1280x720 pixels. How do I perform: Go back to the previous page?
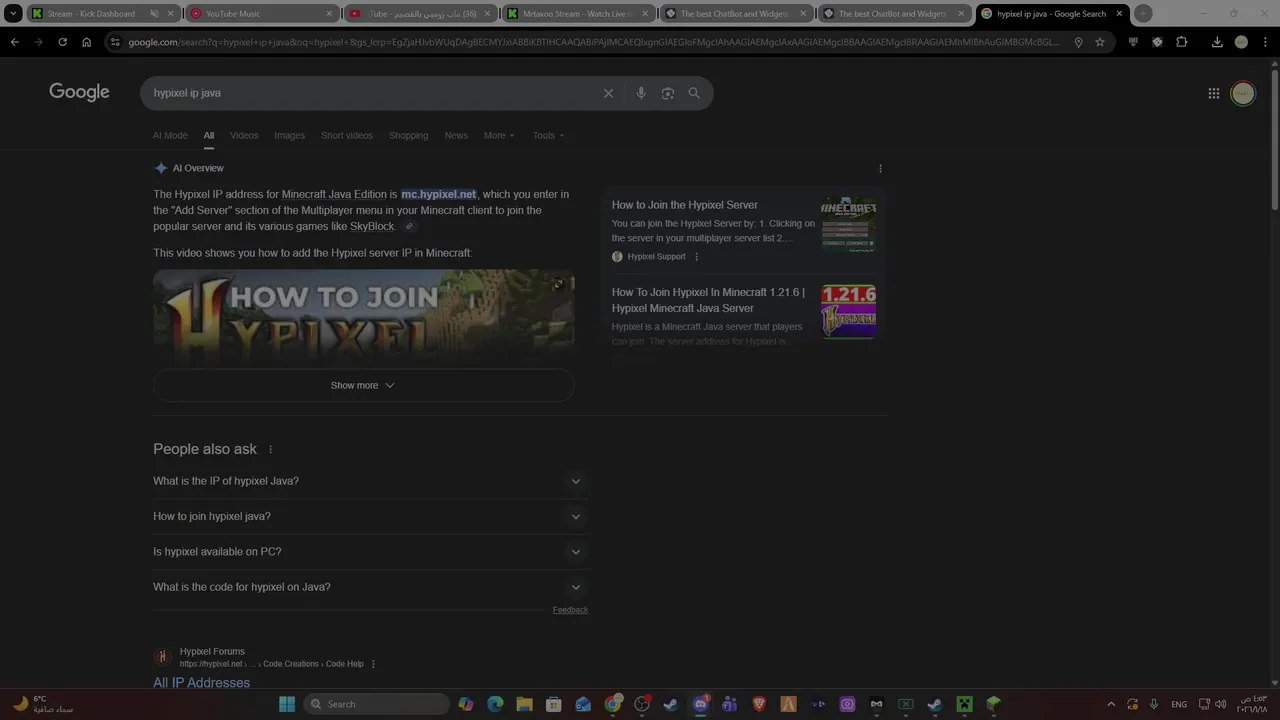coord(15,42)
